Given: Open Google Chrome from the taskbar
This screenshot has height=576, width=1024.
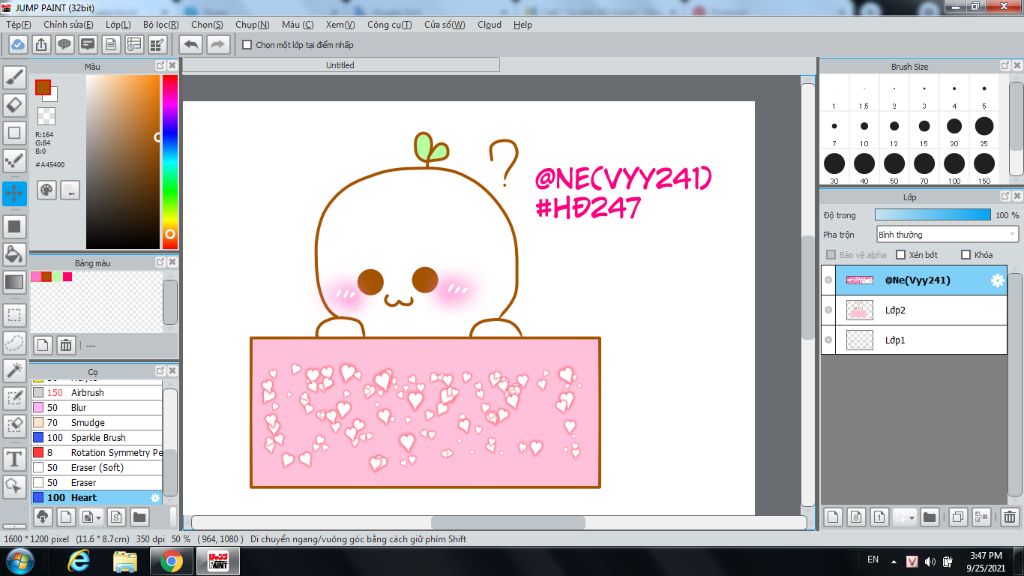Looking at the screenshot, I should (171, 561).
